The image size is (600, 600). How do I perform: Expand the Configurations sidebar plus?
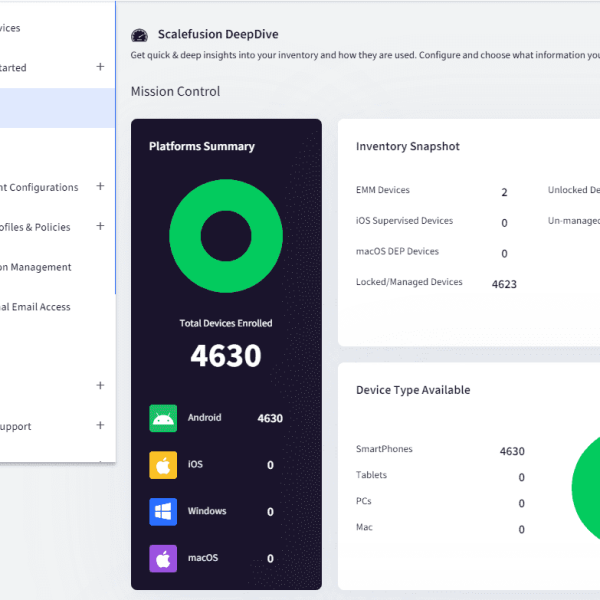tap(100, 186)
